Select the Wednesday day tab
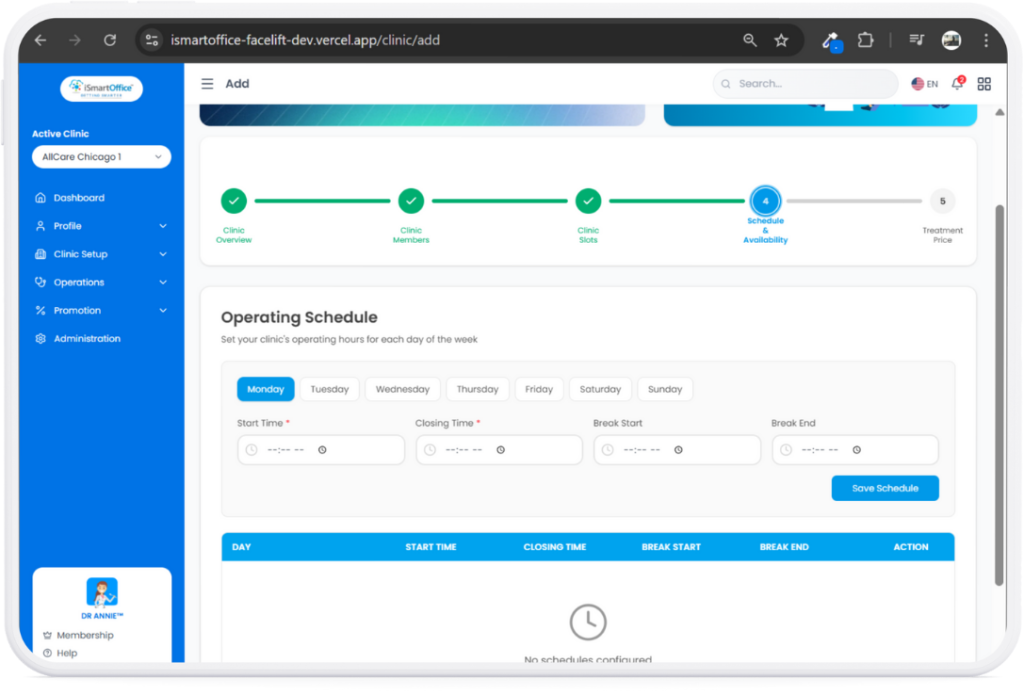1024x695 pixels. [402, 389]
